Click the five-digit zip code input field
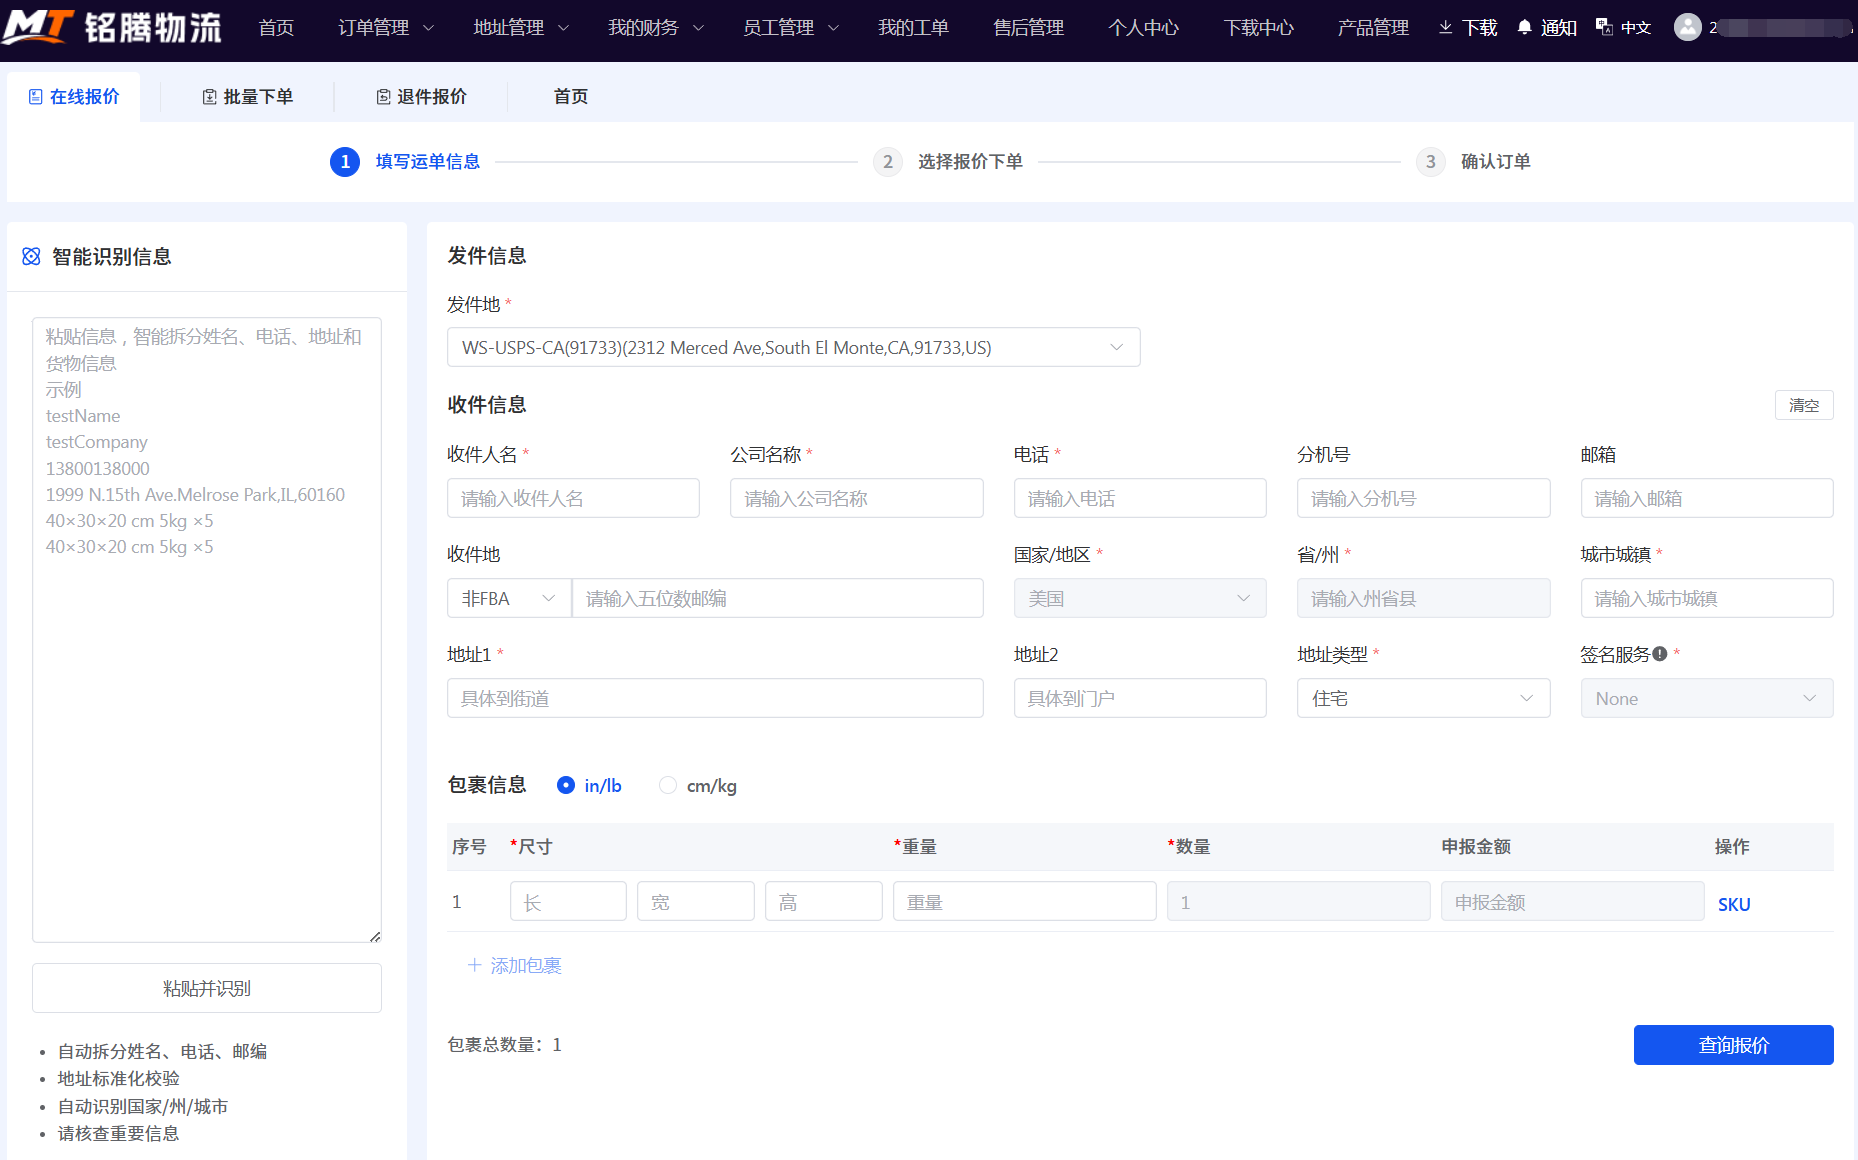The height and width of the screenshot is (1160, 1858). point(777,598)
